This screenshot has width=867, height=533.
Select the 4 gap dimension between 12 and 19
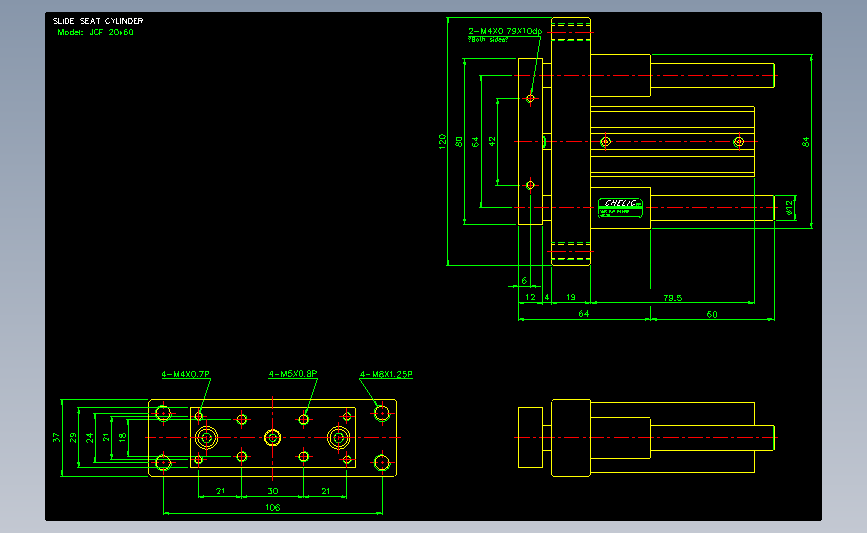(547, 297)
